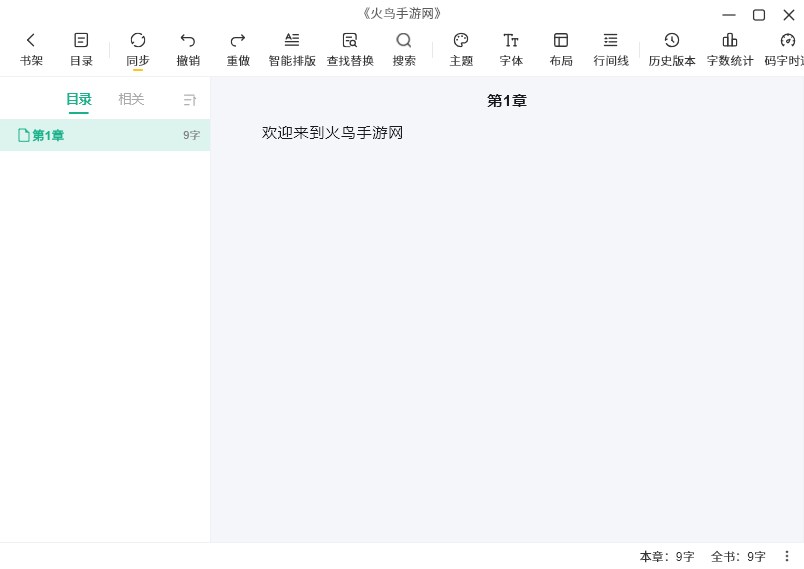Redo with the 重做 icon
The width and height of the screenshot is (804, 569).
pos(238,49)
